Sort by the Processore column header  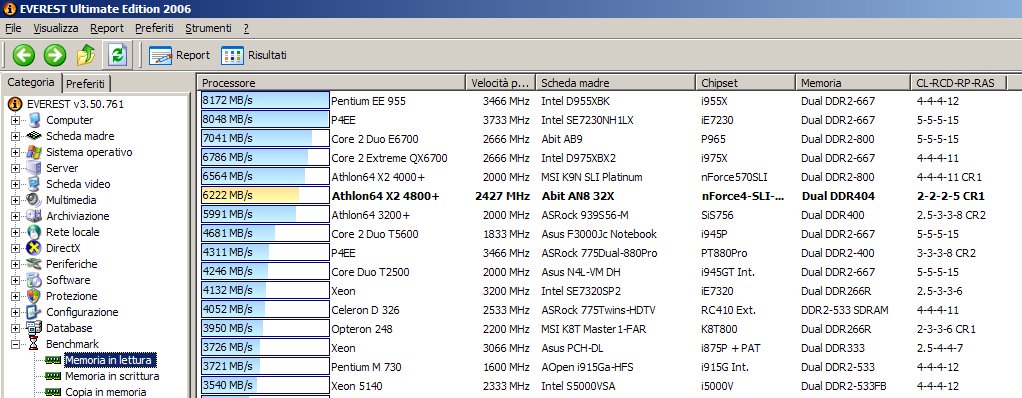tap(332, 83)
